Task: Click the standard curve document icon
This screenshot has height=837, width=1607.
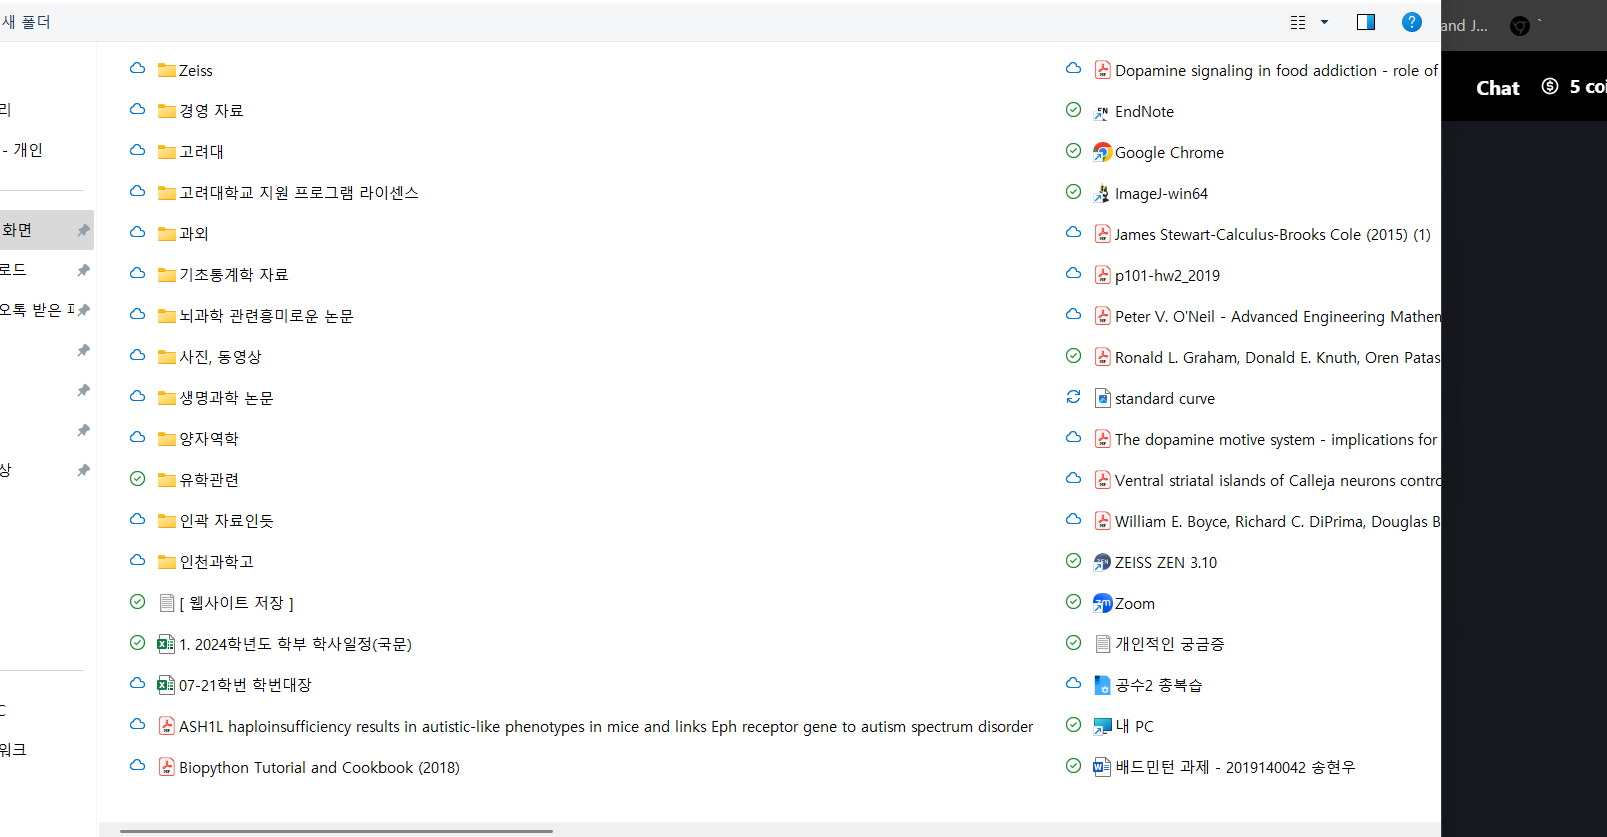Action: 1102,398
